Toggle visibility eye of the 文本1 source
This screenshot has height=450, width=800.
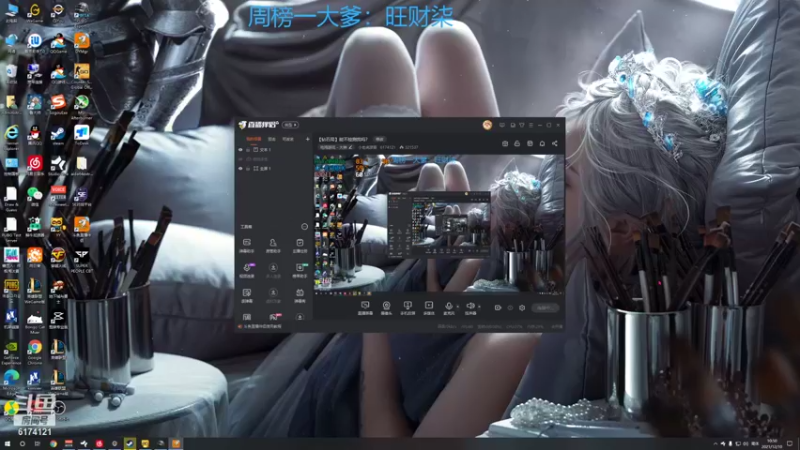click(241, 150)
